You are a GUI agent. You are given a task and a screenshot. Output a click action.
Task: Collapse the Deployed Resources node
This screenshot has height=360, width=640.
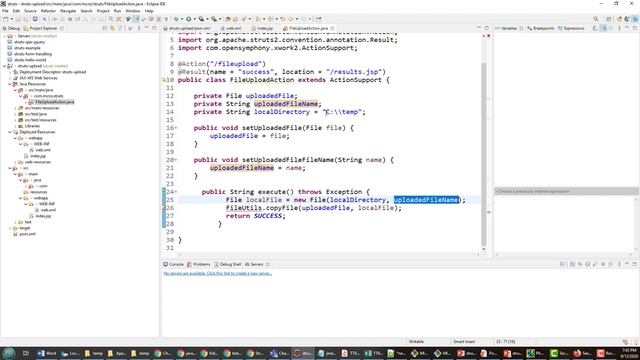pyautogui.click(x=10, y=132)
